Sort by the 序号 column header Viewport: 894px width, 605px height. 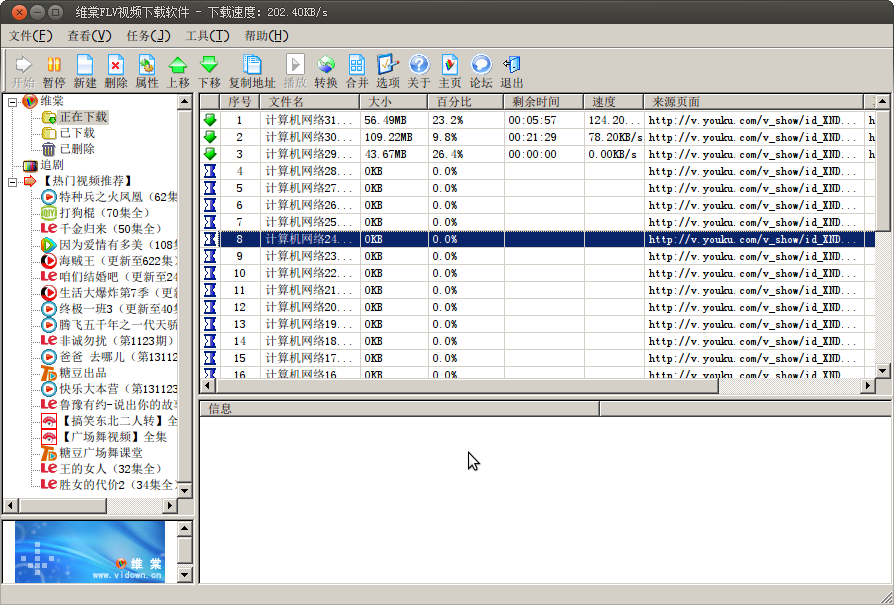tap(239, 102)
